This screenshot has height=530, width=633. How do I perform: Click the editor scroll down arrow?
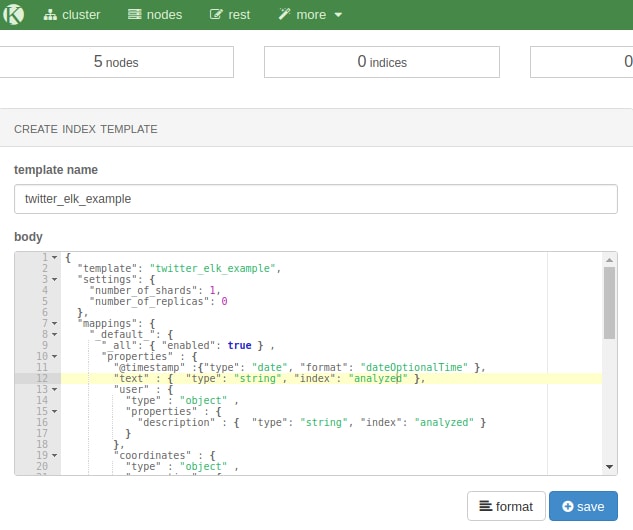point(609,467)
